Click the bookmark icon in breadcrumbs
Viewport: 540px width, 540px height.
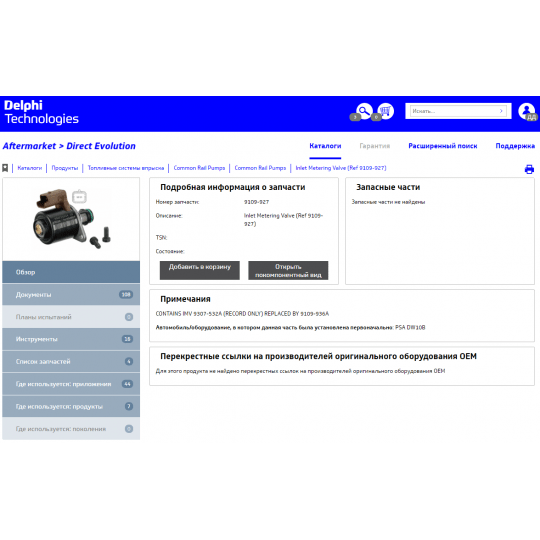click(x=5, y=168)
